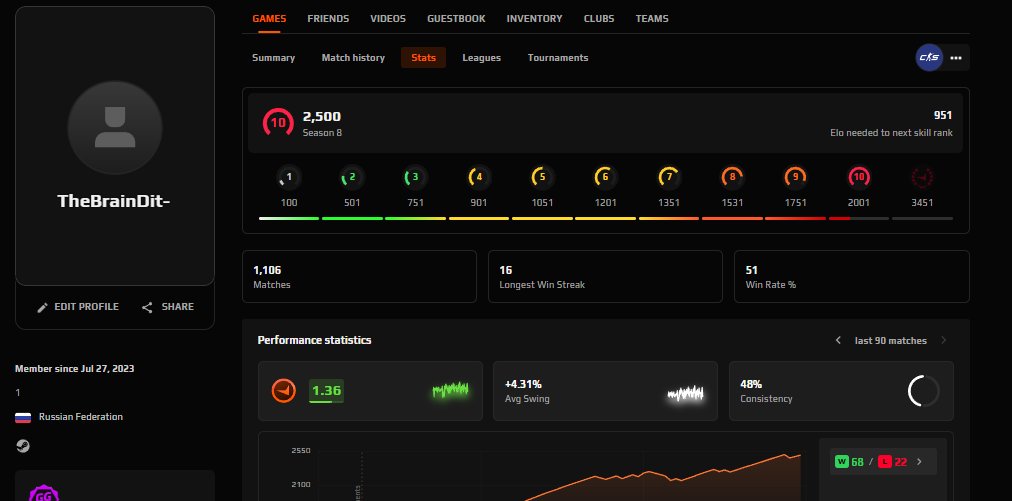The height and width of the screenshot is (501, 1012).
Task: Click the Consistency circular progress ring
Action: tap(924, 391)
